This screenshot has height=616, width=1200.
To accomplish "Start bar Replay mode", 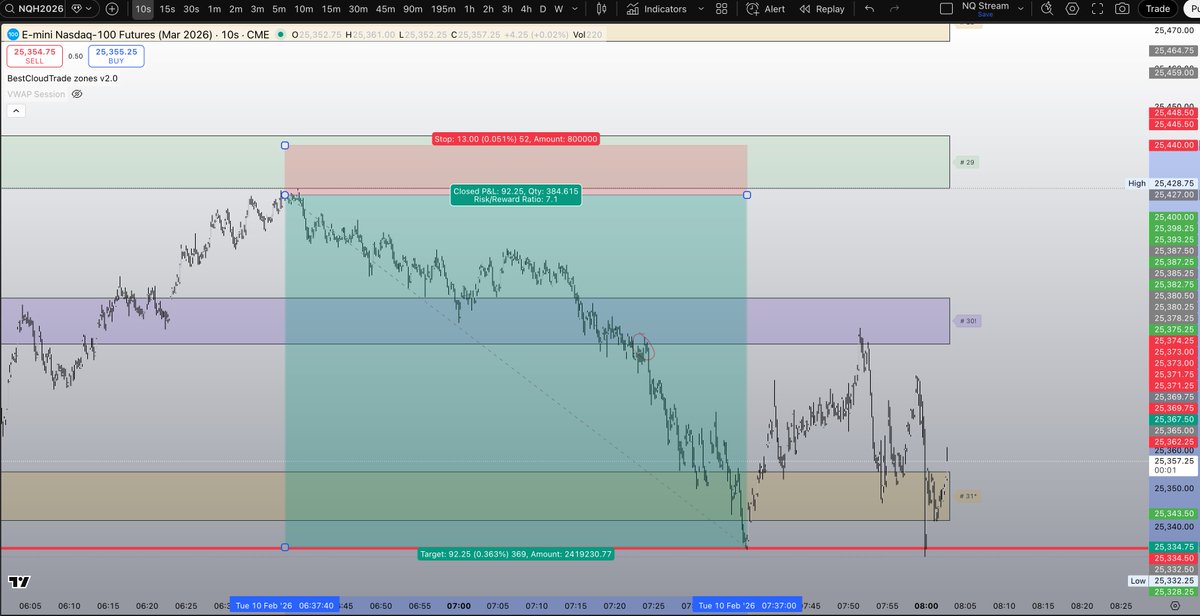I will coord(820,9).
